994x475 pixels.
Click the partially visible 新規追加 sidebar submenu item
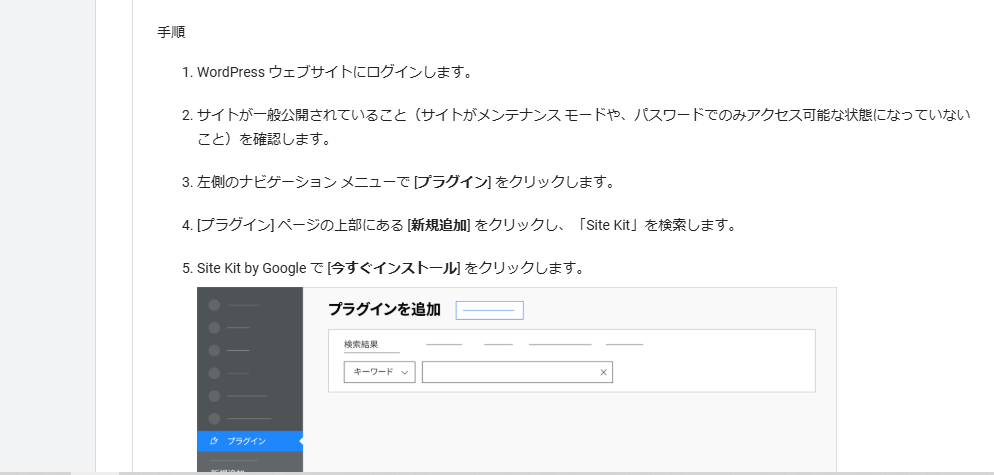click(228, 470)
